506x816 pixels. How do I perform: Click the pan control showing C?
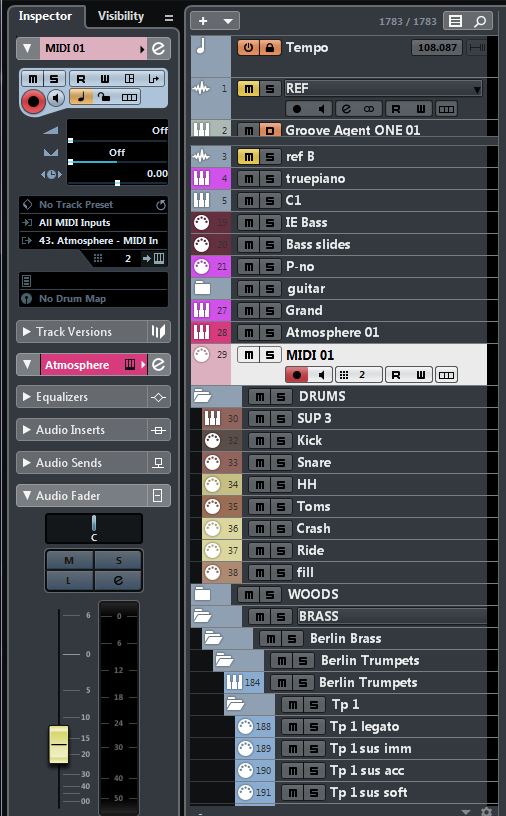click(x=94, y=528)
